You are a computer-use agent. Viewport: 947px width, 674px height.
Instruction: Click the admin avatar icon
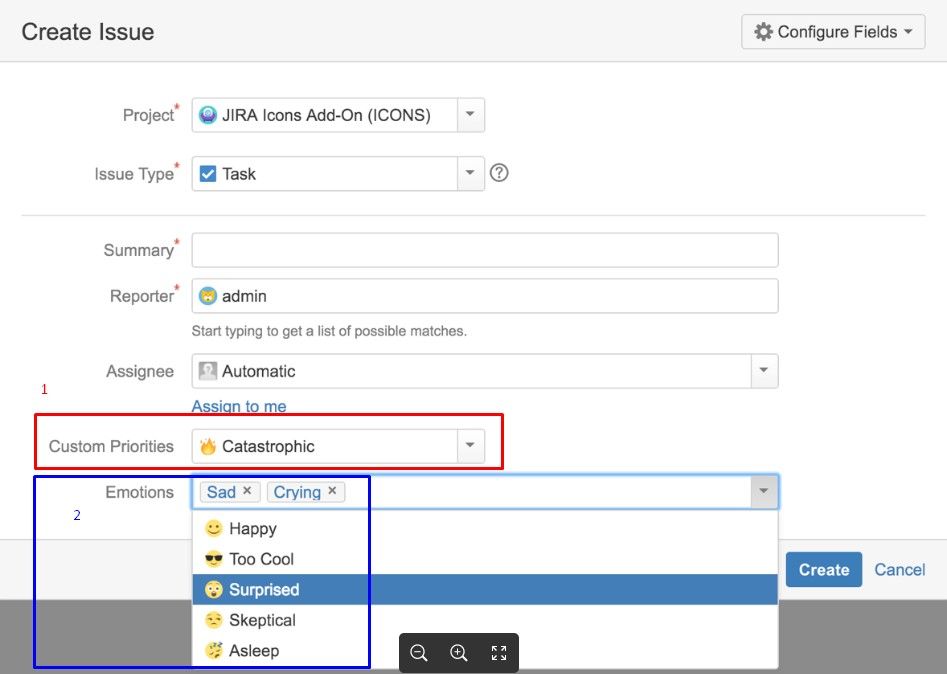tap(208, 296)
